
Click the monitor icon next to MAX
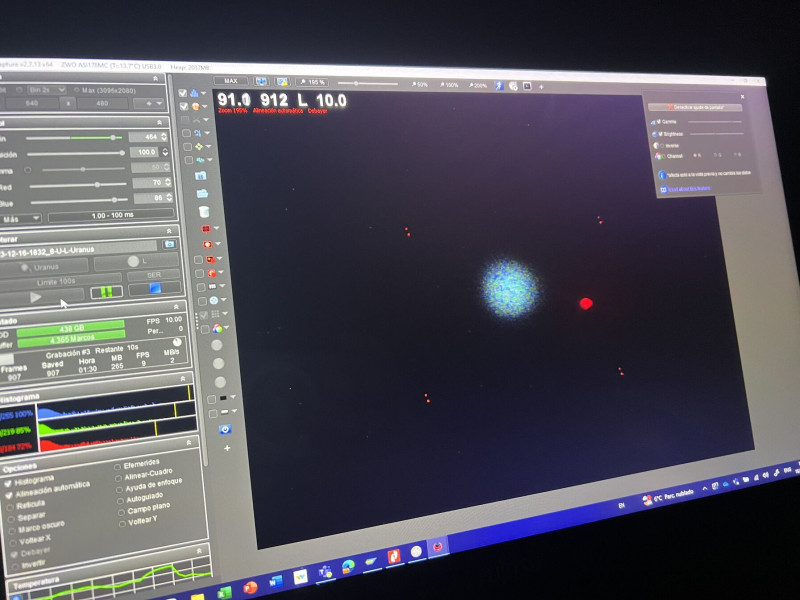[x=261, y=81]
